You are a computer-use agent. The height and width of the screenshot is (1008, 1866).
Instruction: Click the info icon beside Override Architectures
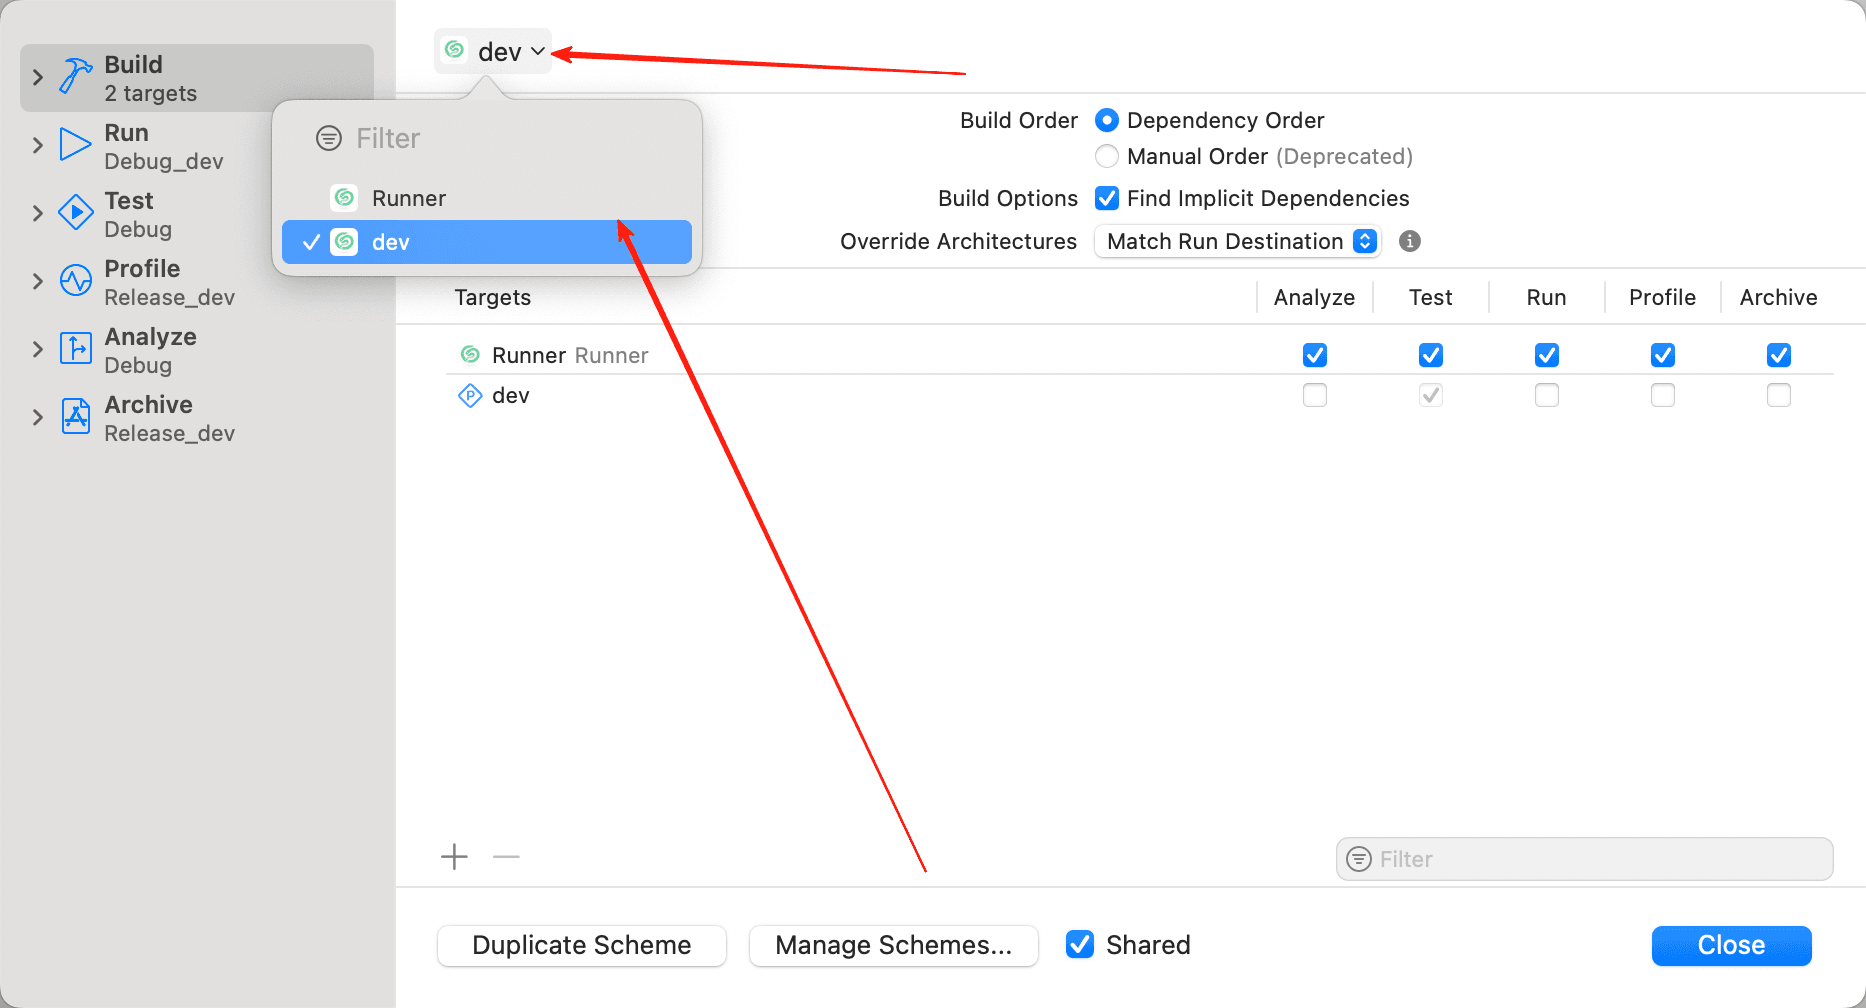click(1410, 241)
